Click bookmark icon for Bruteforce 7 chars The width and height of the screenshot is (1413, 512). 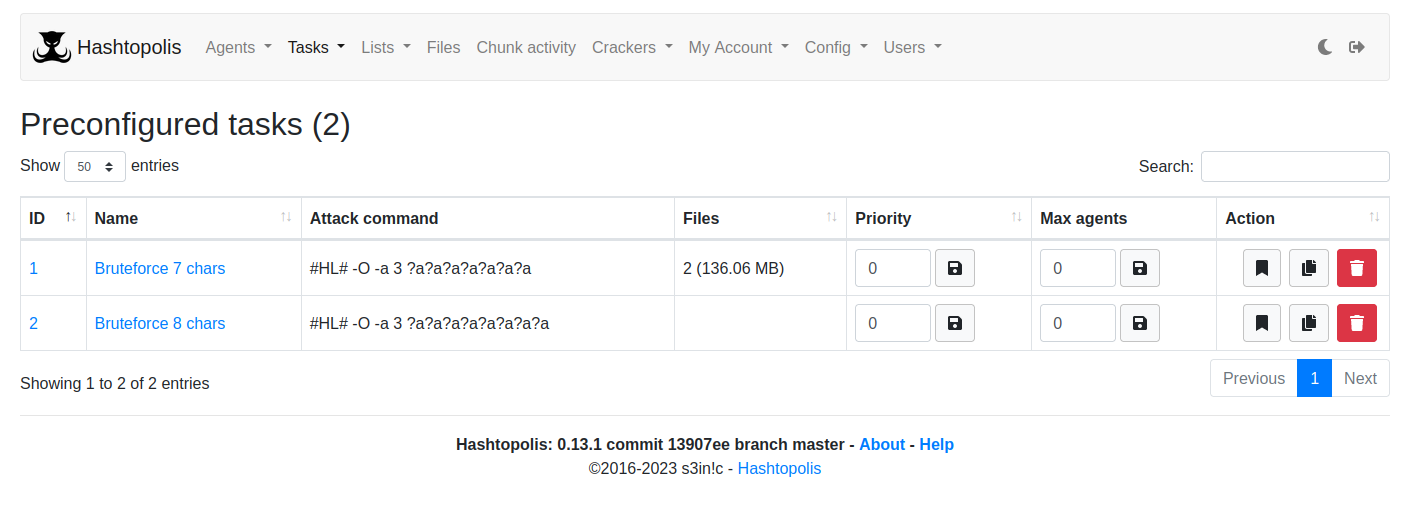1262,268
